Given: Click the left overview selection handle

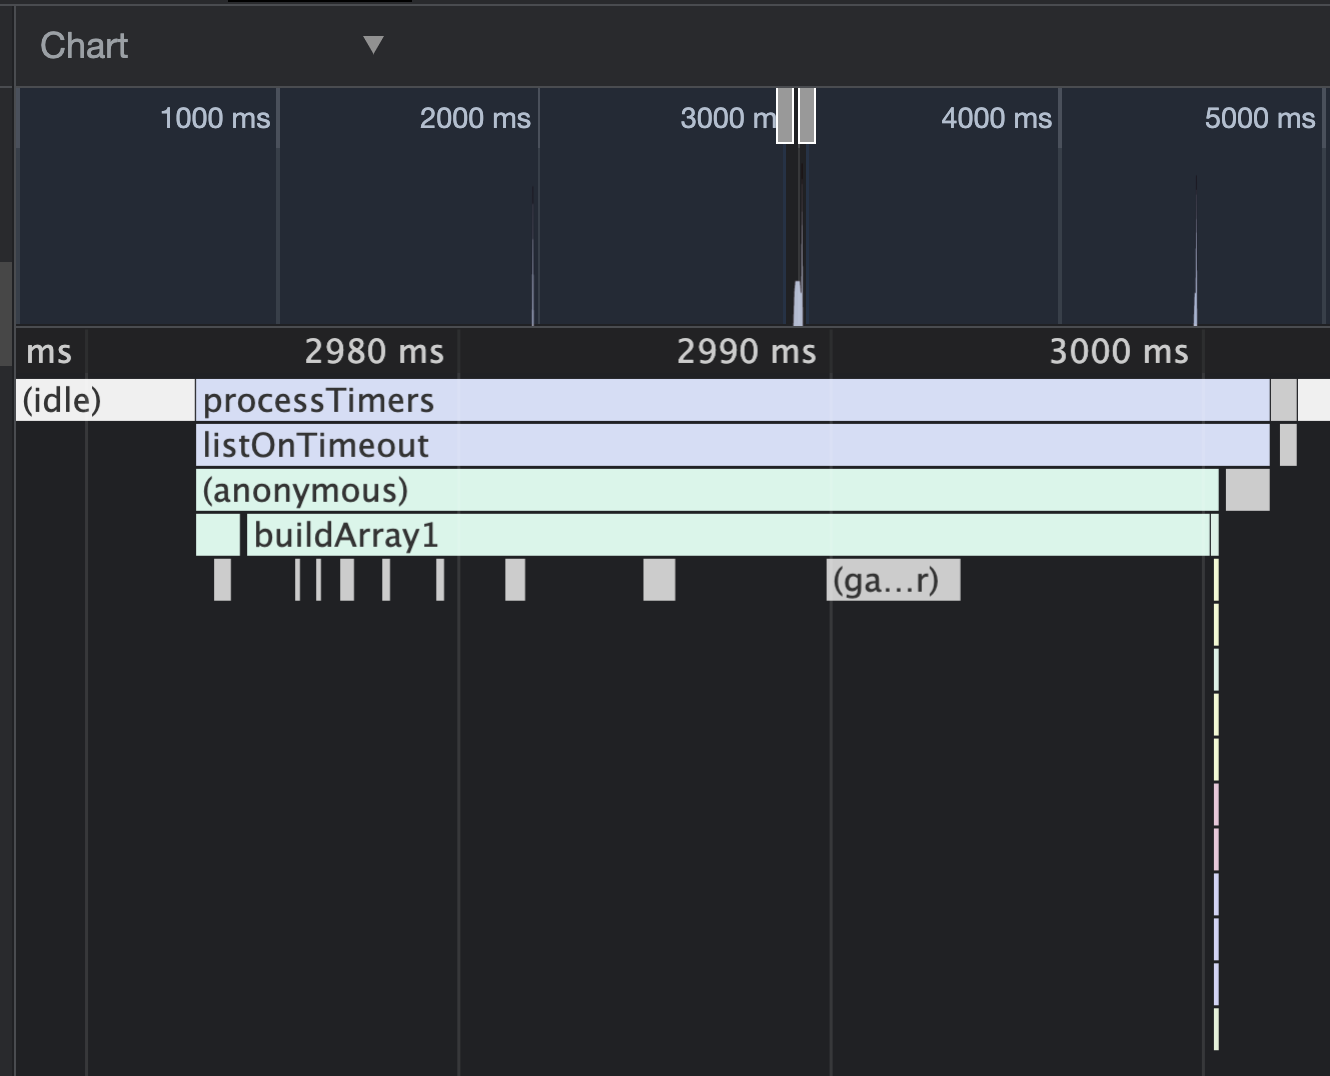Looking at the screenshot, I should point(785,115).
